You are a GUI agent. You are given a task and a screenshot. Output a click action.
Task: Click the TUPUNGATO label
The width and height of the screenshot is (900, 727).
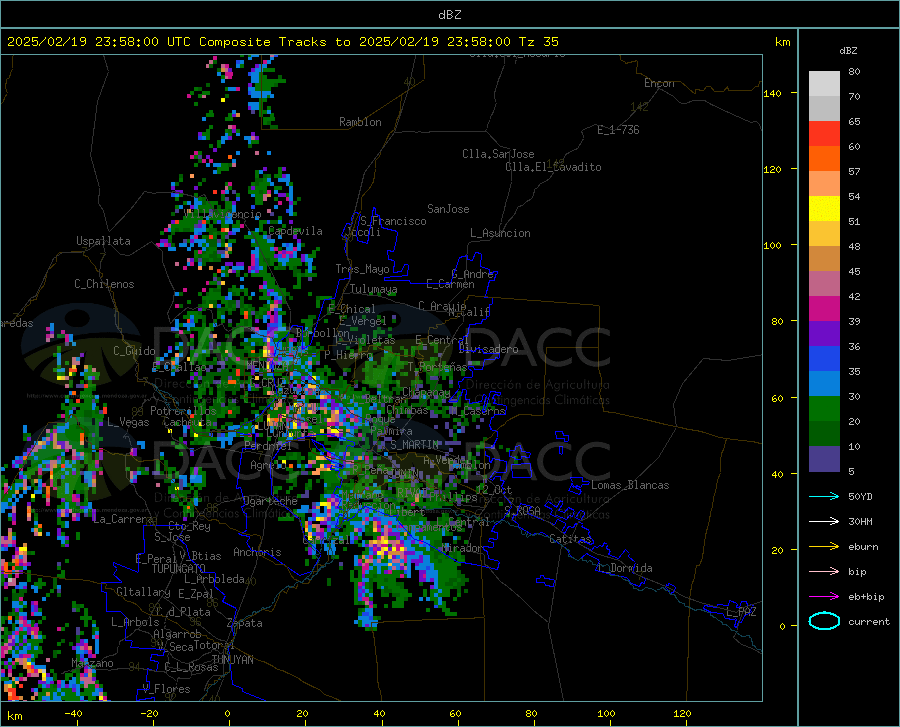coord(179,569)
